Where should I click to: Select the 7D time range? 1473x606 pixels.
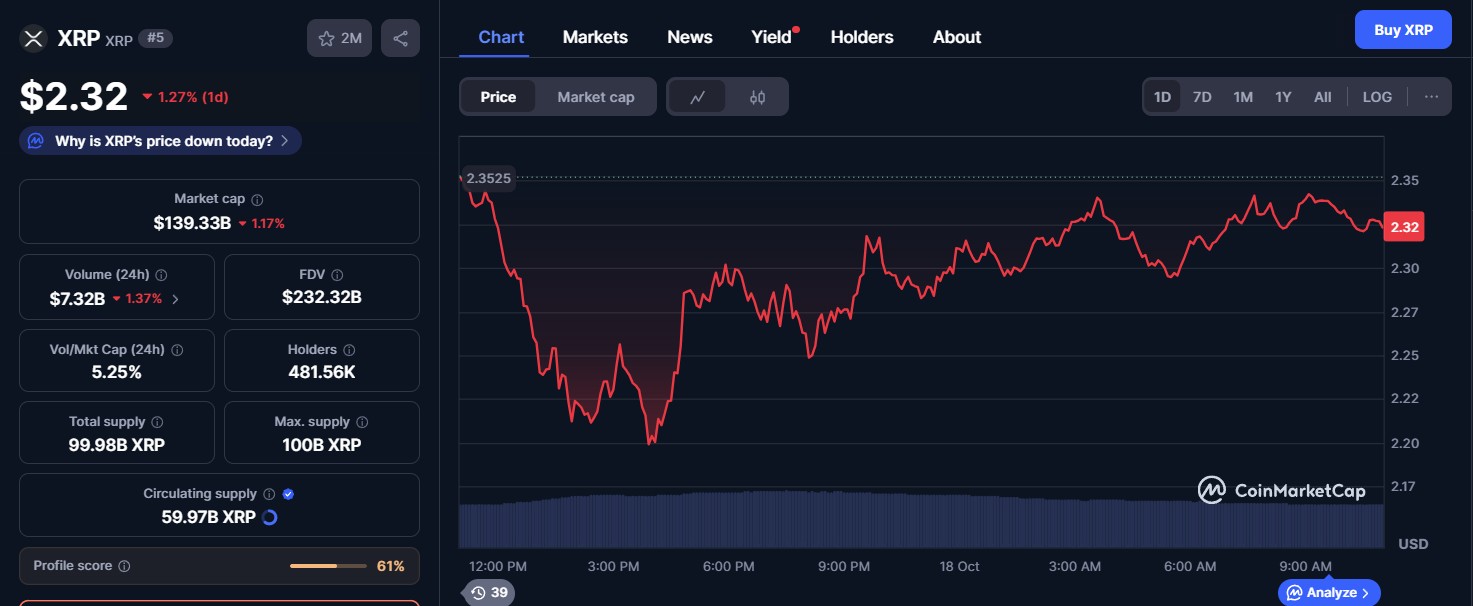(1202, 97)
